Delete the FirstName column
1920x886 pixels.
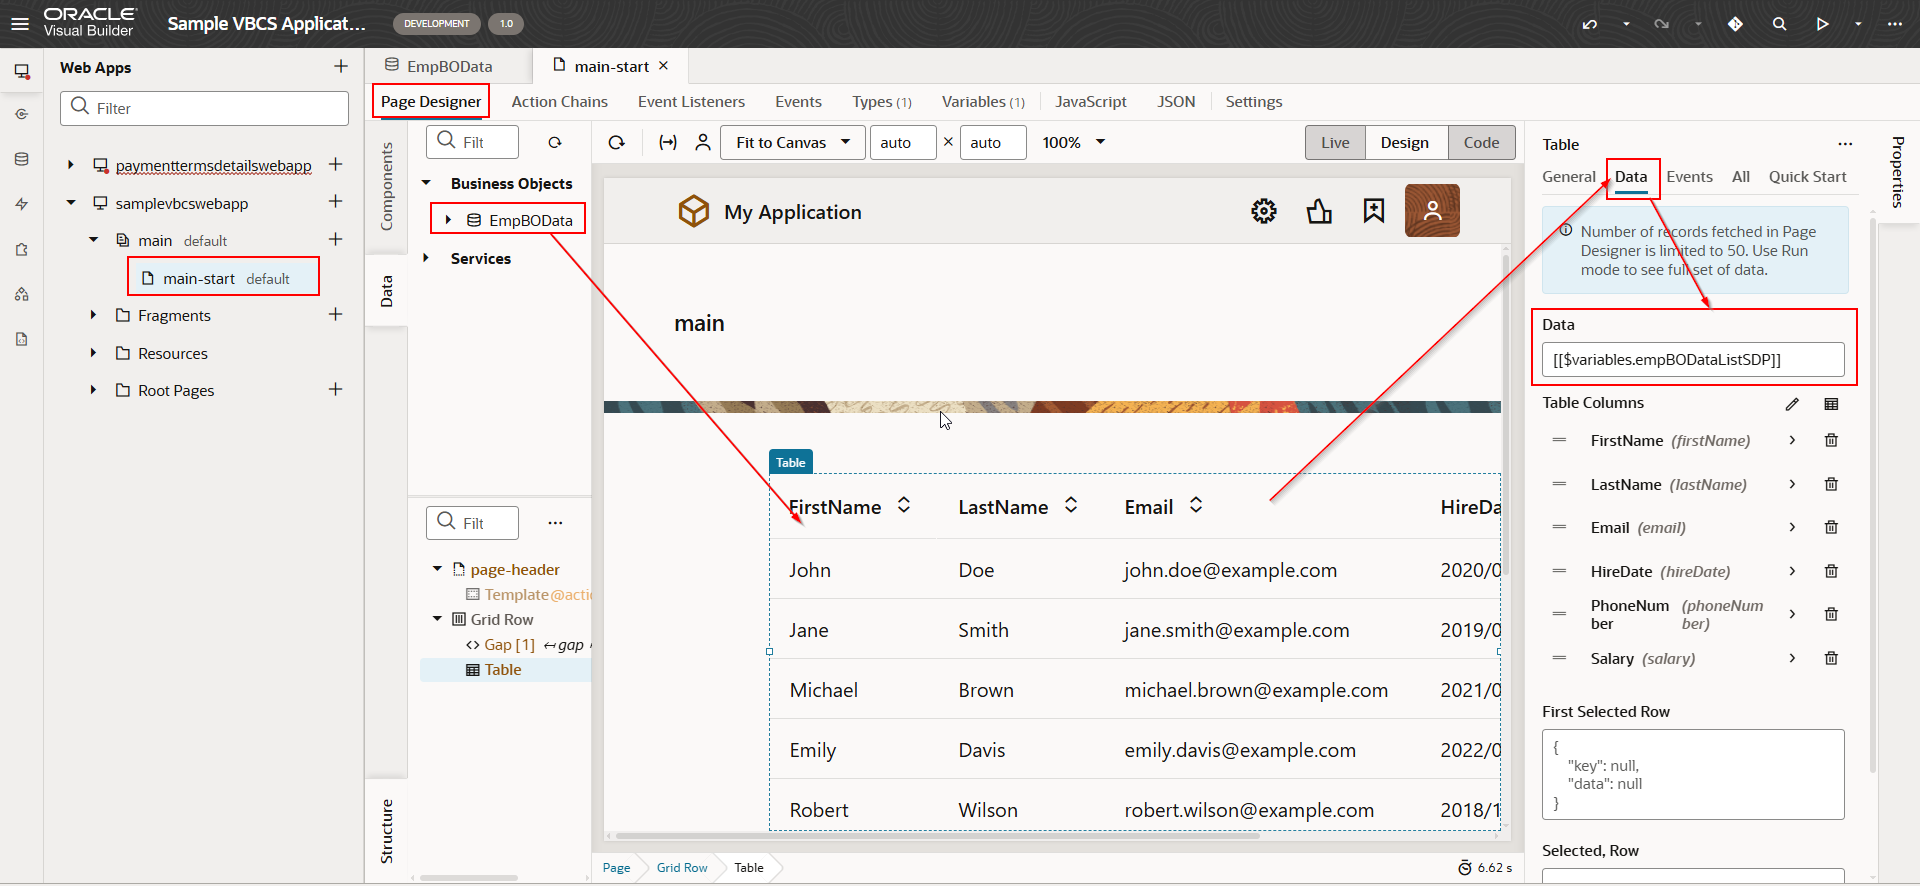(x=1831, y=440)
